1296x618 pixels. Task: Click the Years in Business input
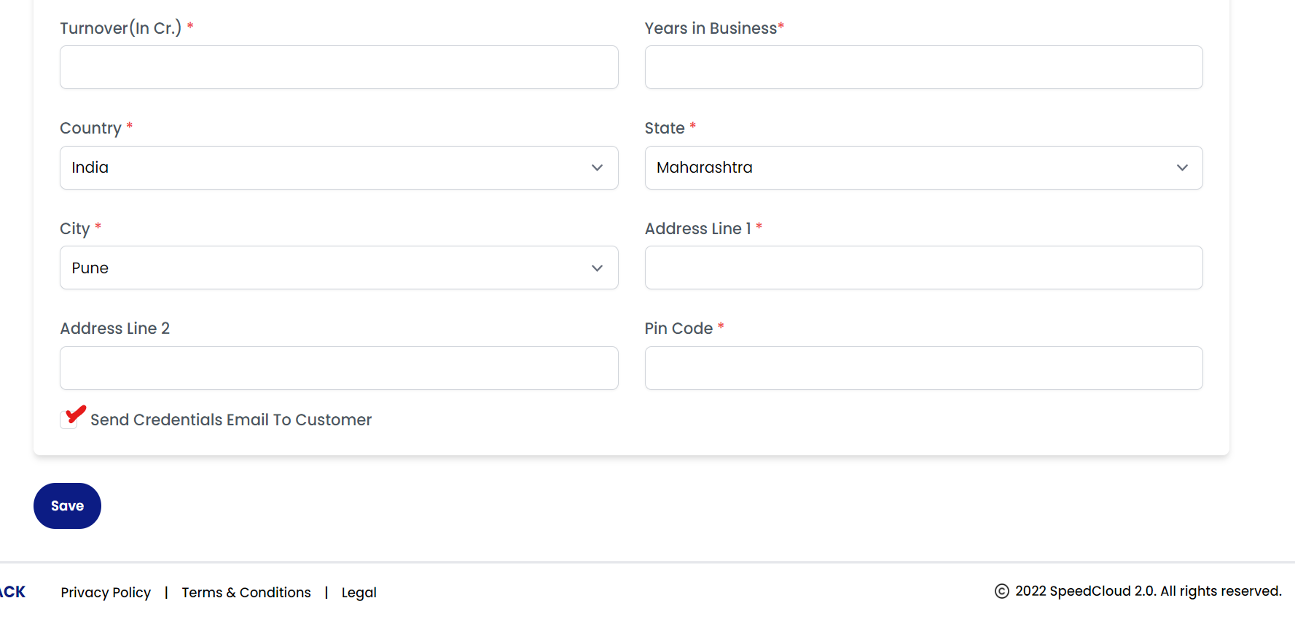[x=922, y=67]
